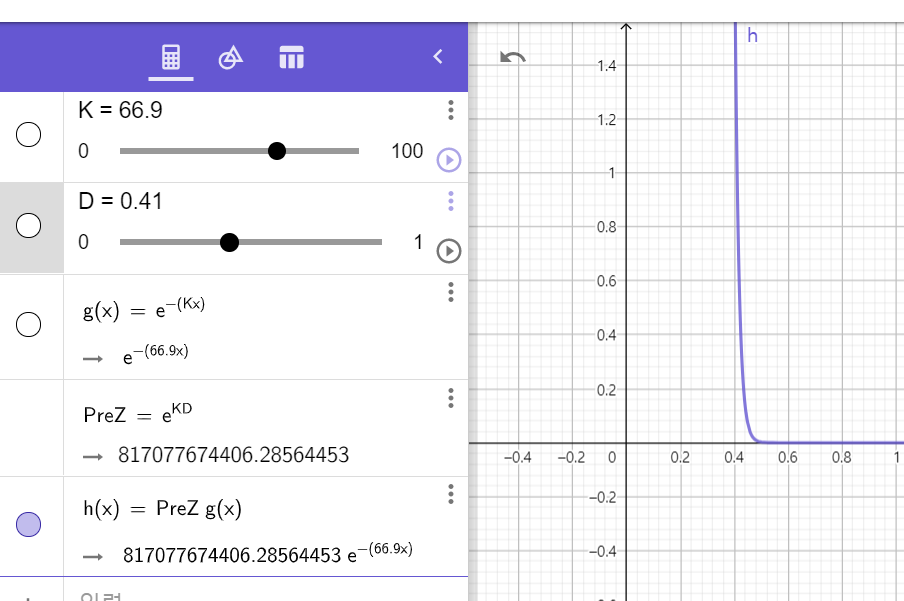Click the D slider handle at 0.41
Screen dimensions: 904x601
[x=229, y=242]
